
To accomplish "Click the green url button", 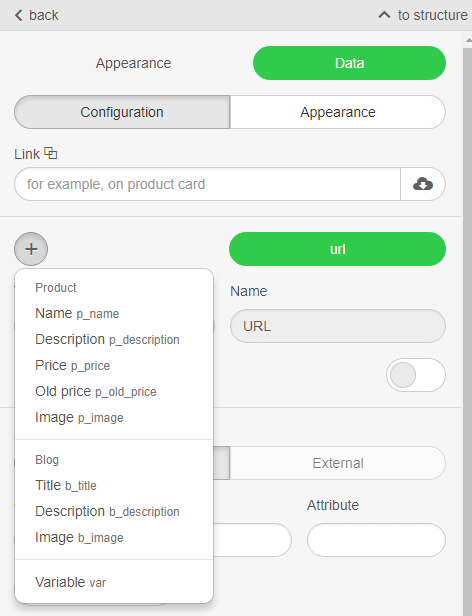I will tap(337, 249).
